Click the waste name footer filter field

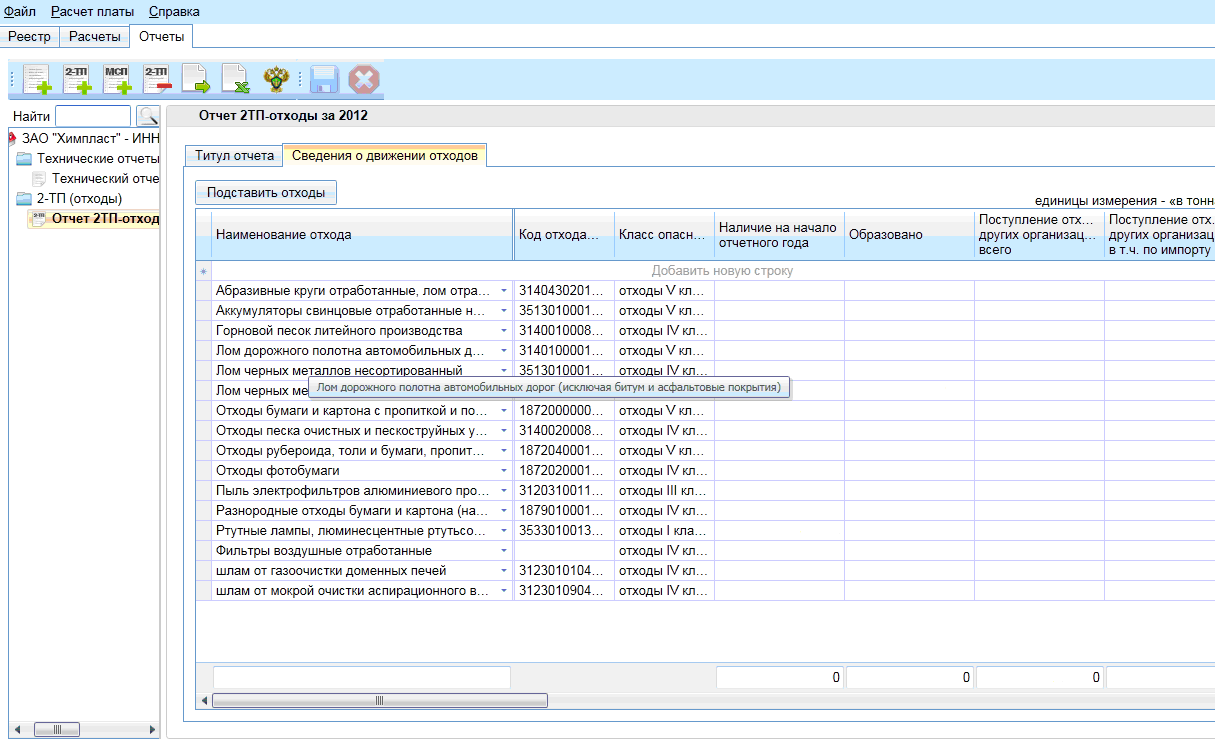(362, 677)
